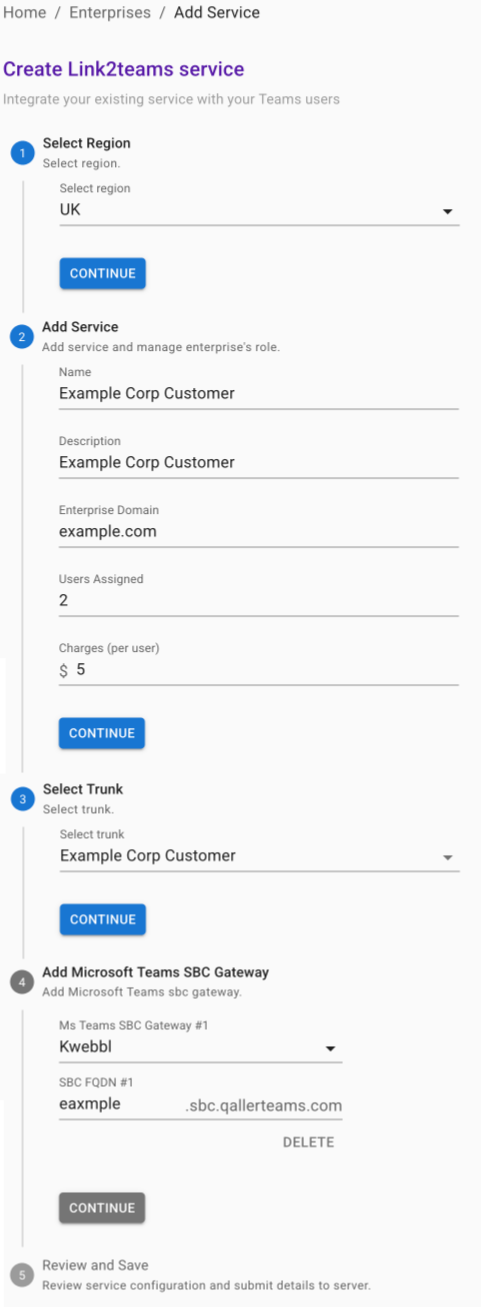
Task: Click step 5 circle icon for Review and Save
Action: (22, 1275)
